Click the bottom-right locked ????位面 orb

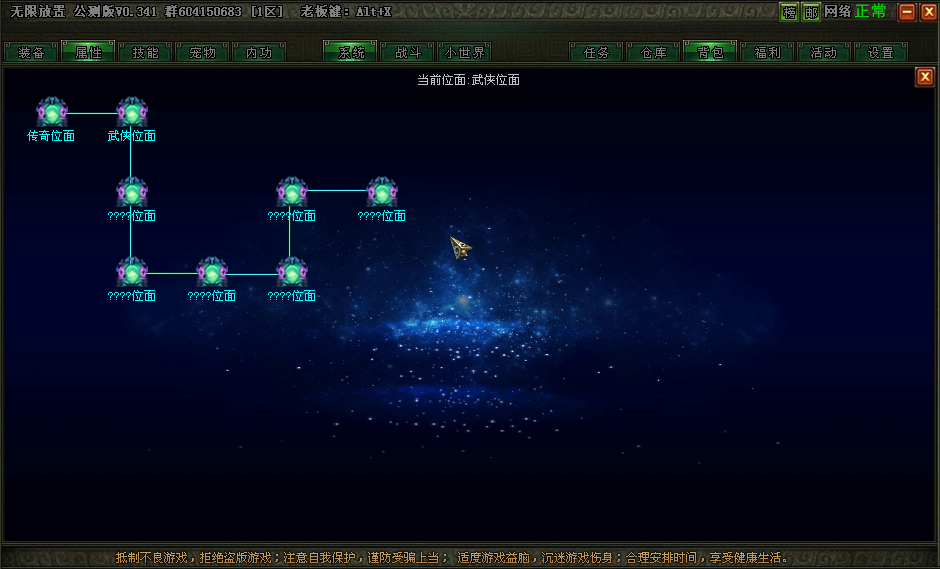click(x=292, y=272)
